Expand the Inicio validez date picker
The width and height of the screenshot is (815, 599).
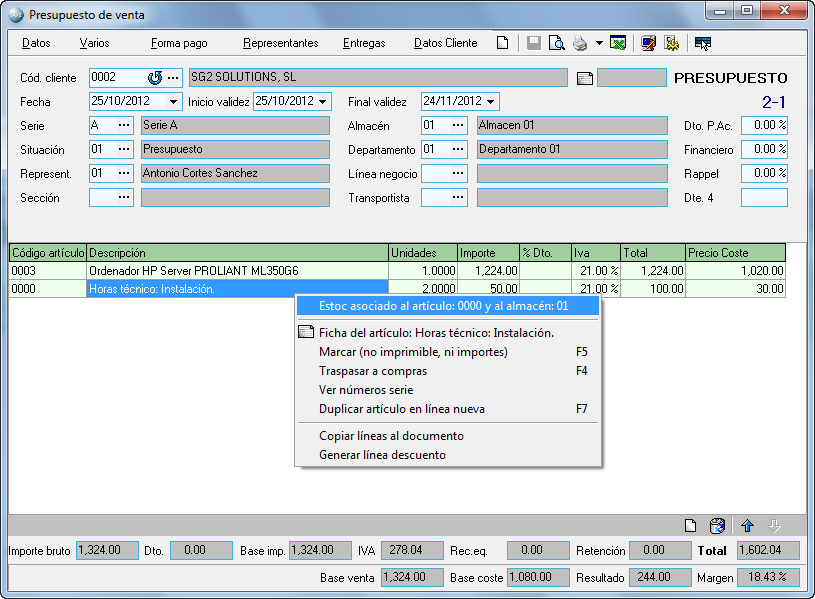323,102
